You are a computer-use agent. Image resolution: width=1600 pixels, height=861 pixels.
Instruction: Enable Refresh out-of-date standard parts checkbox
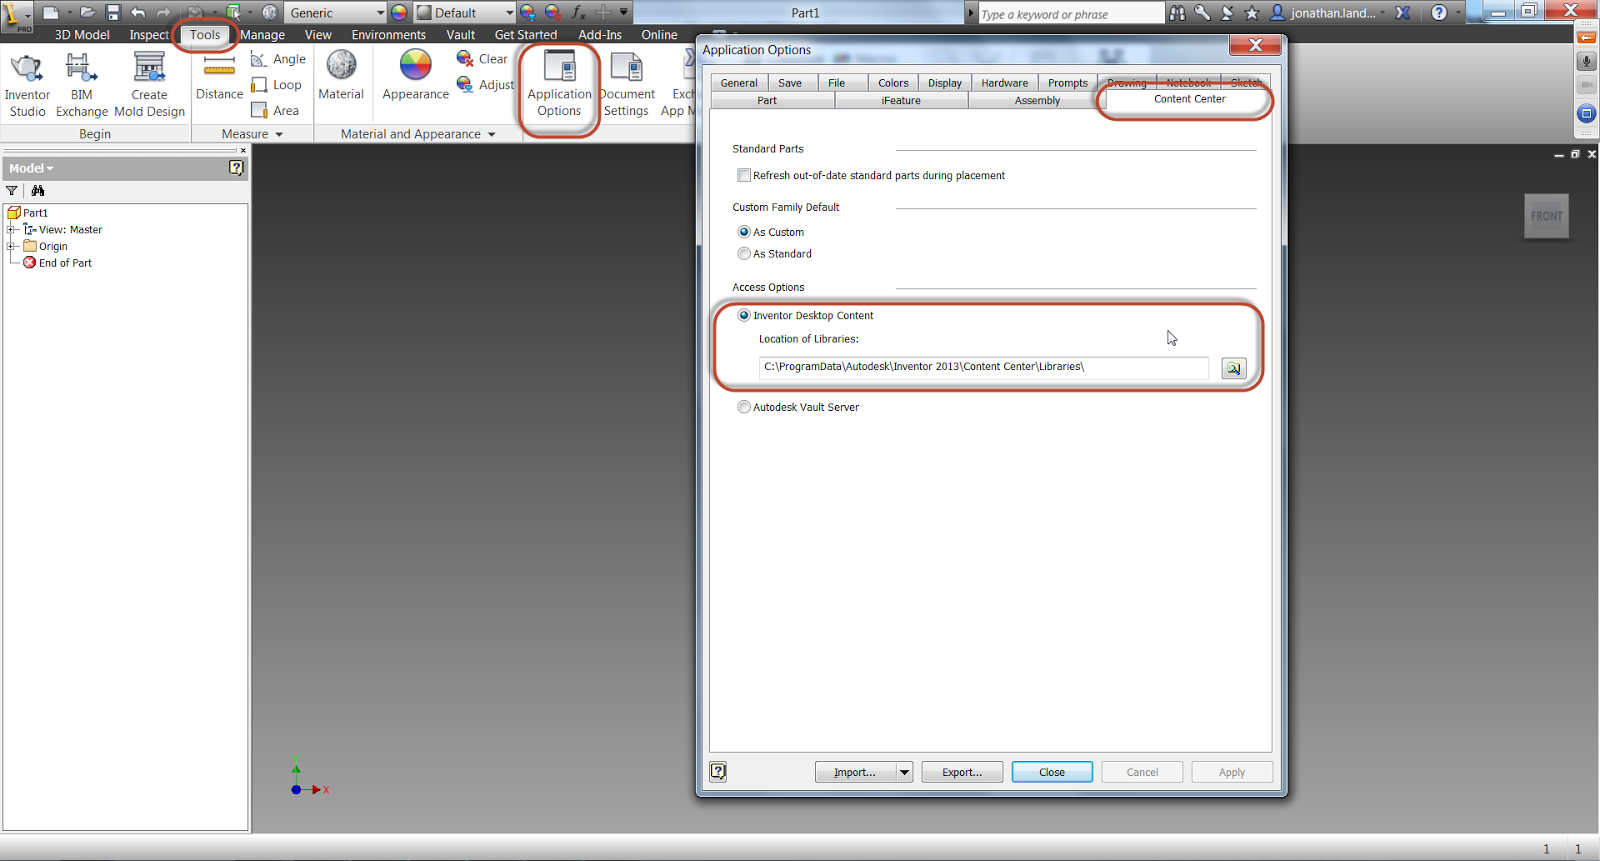click(x=744, y=175)
